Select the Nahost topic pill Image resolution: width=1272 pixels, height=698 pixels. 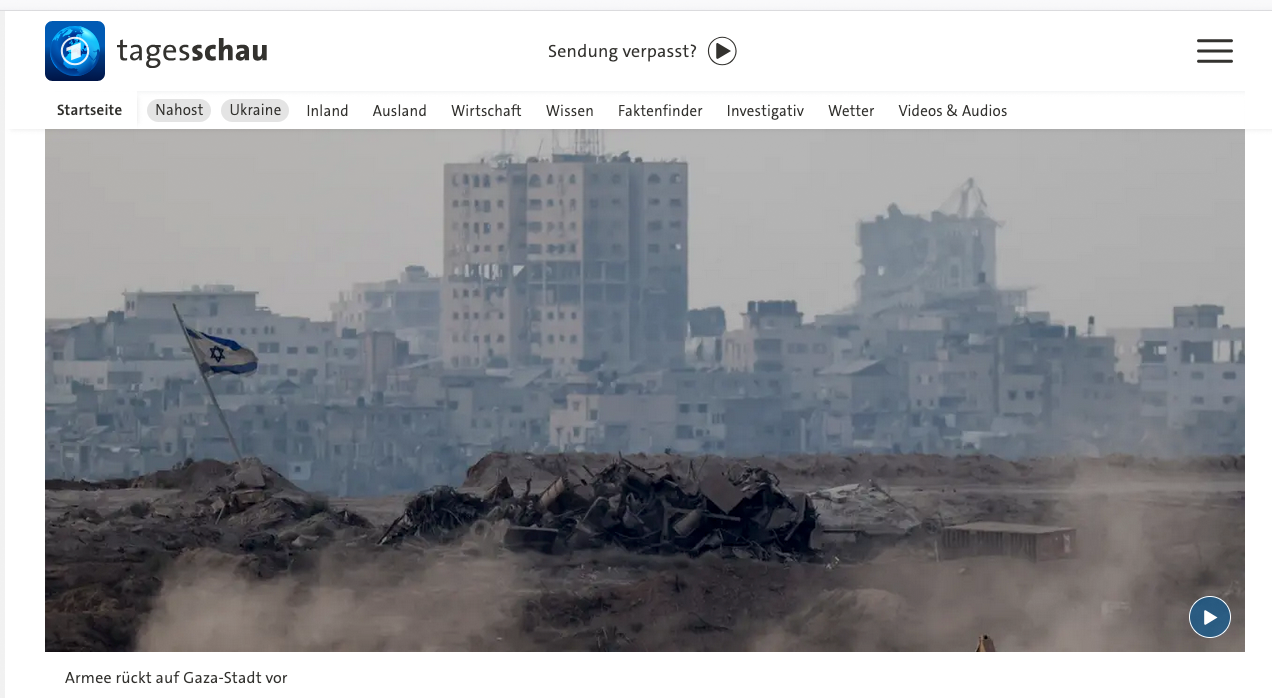[x=179, y=110]
